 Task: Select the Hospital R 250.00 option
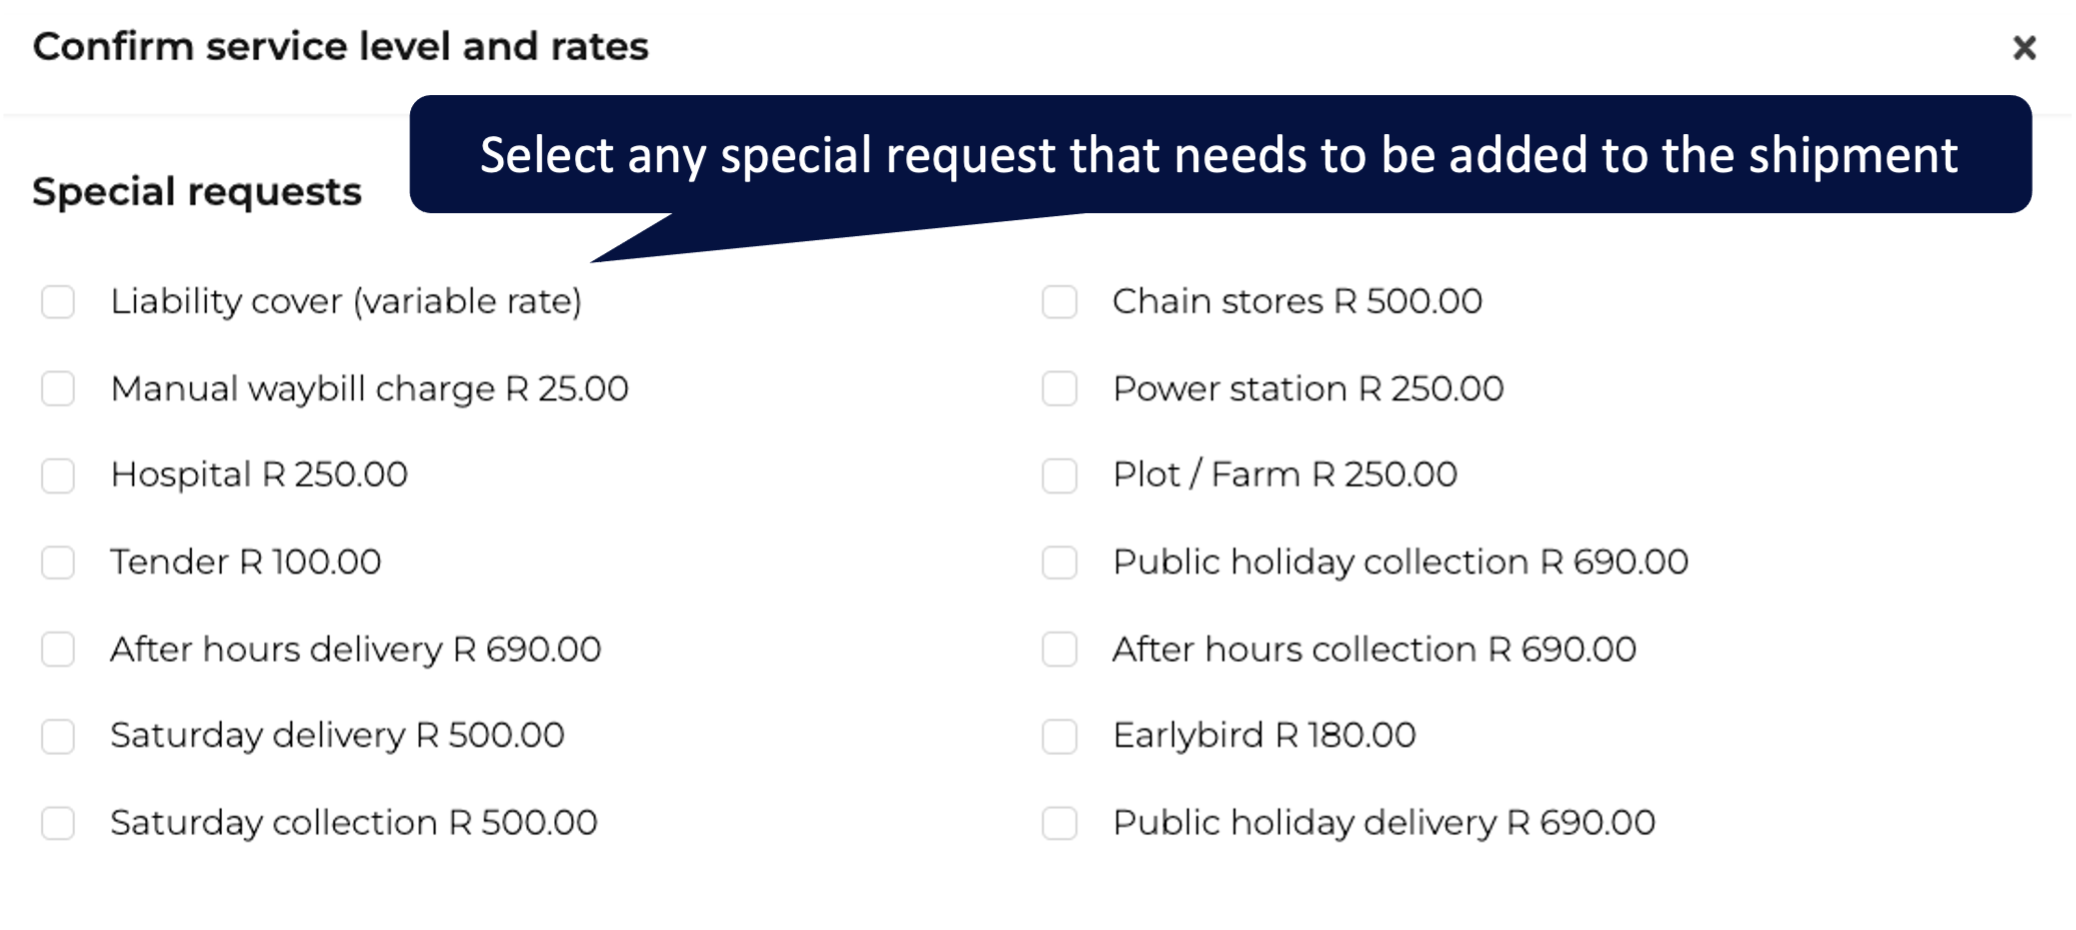click(58, 475)
